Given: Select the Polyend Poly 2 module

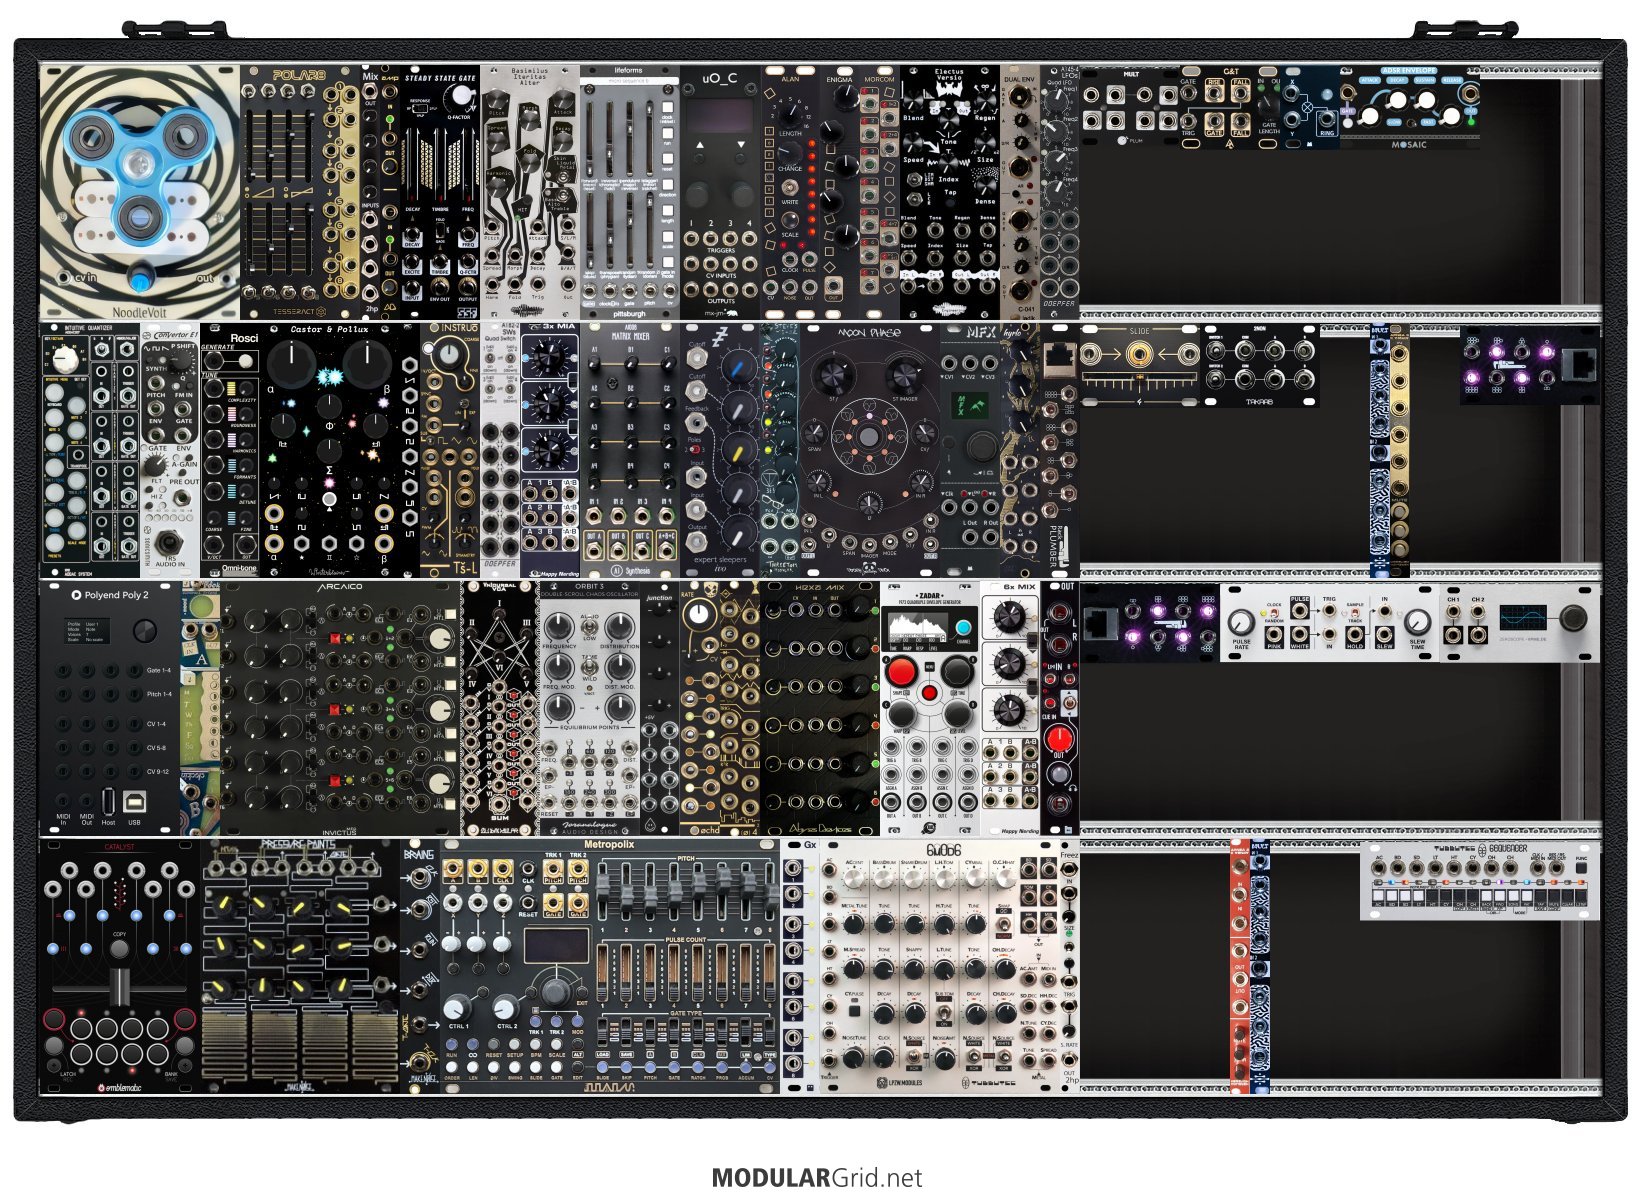Looking at the screenshot, I should click(x=110, y=707).
